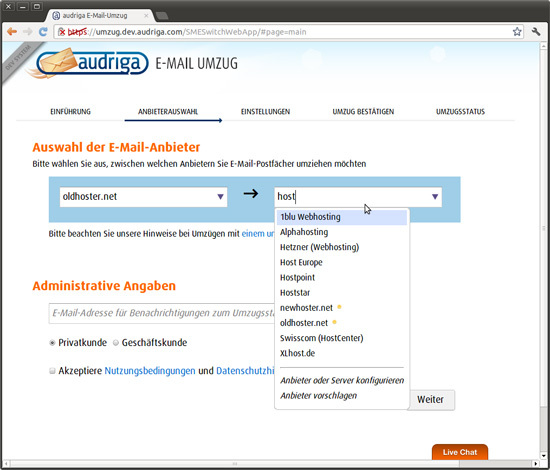
Task: Click Anbieter oder Server konfigurieren
Action: [x=342, y=381]
